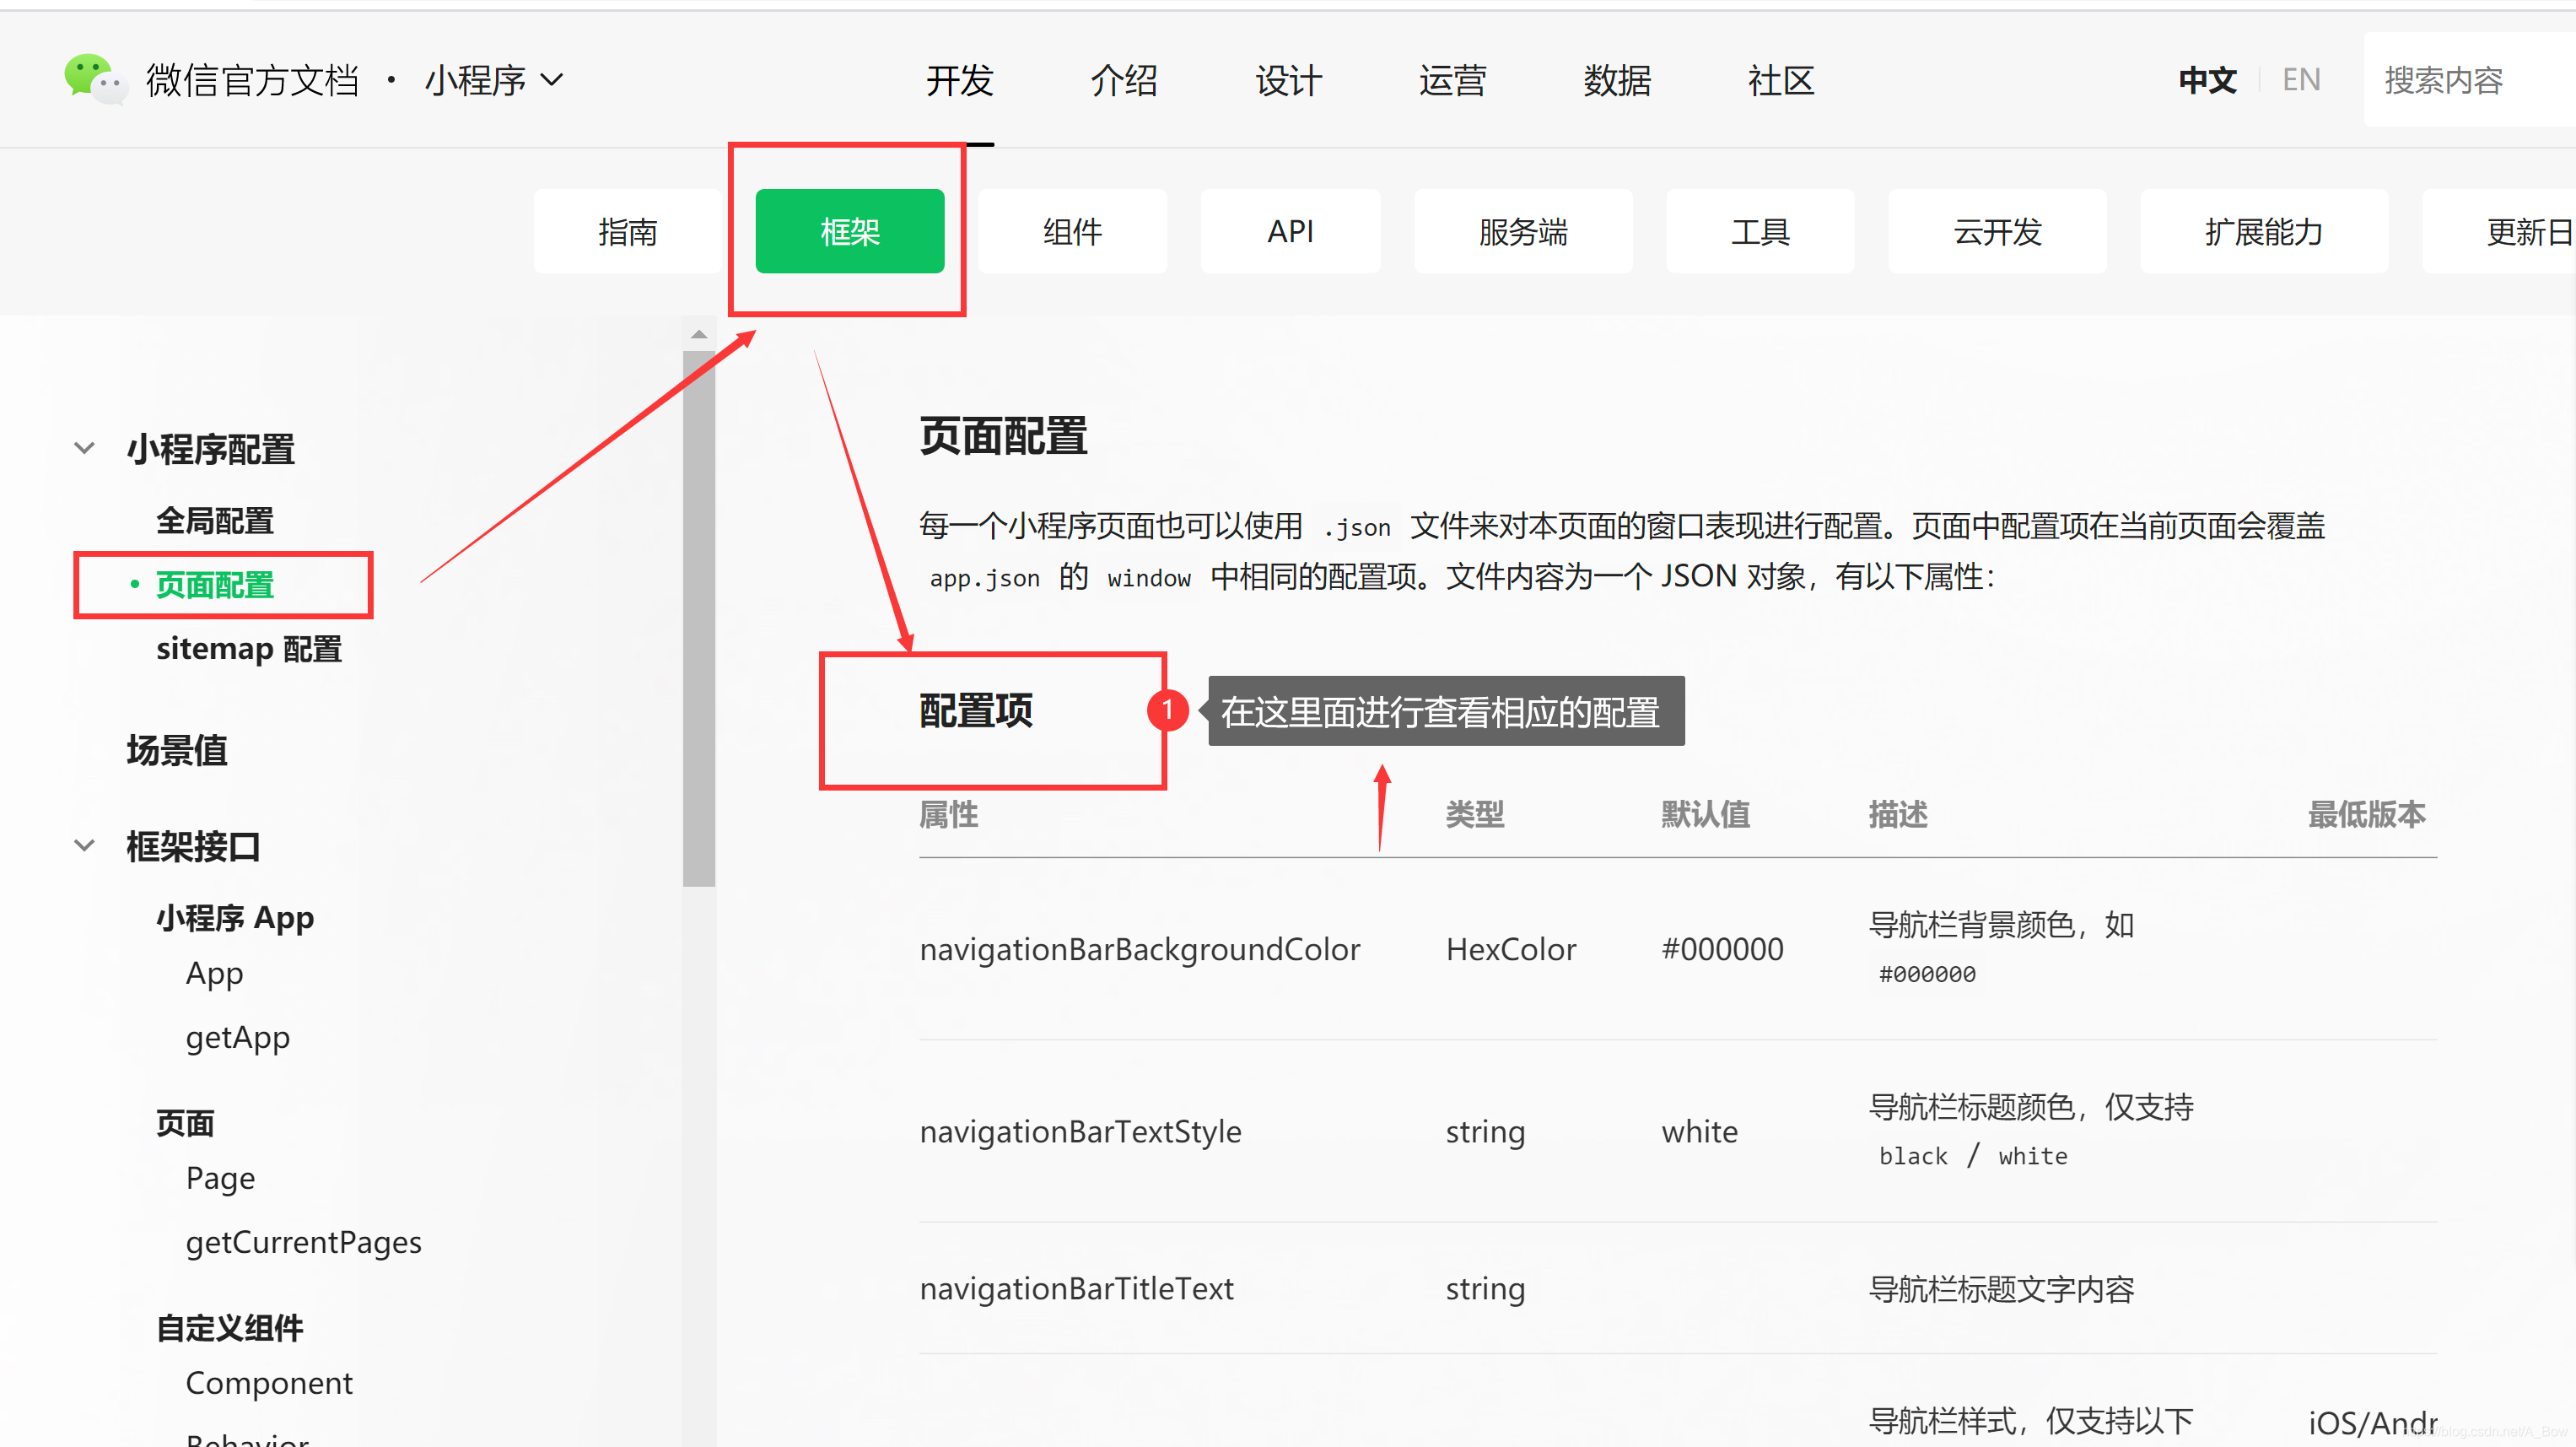Open getCurrentPages in the sidebar

pyautogui.click(x=304, y=1243)
